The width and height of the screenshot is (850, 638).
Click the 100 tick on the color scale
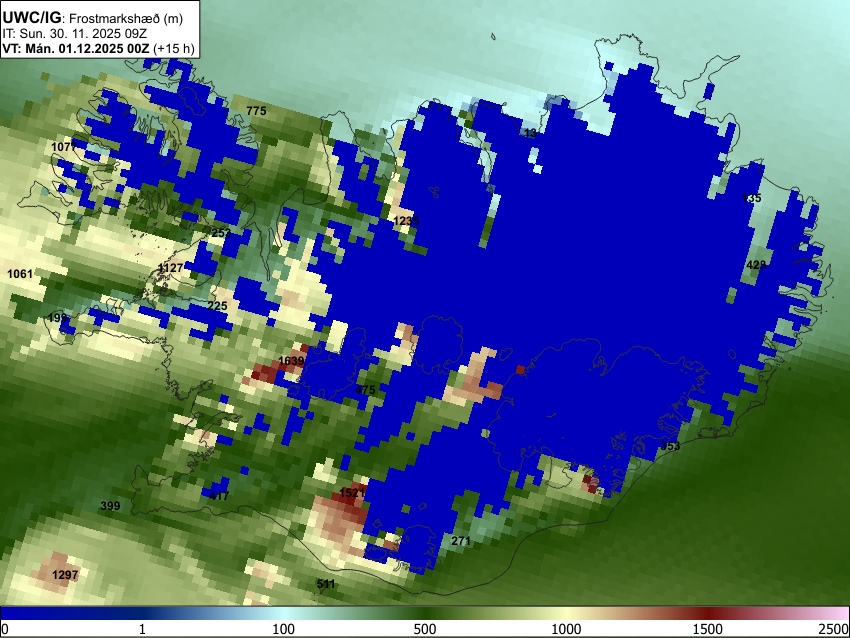coord(284,629)
